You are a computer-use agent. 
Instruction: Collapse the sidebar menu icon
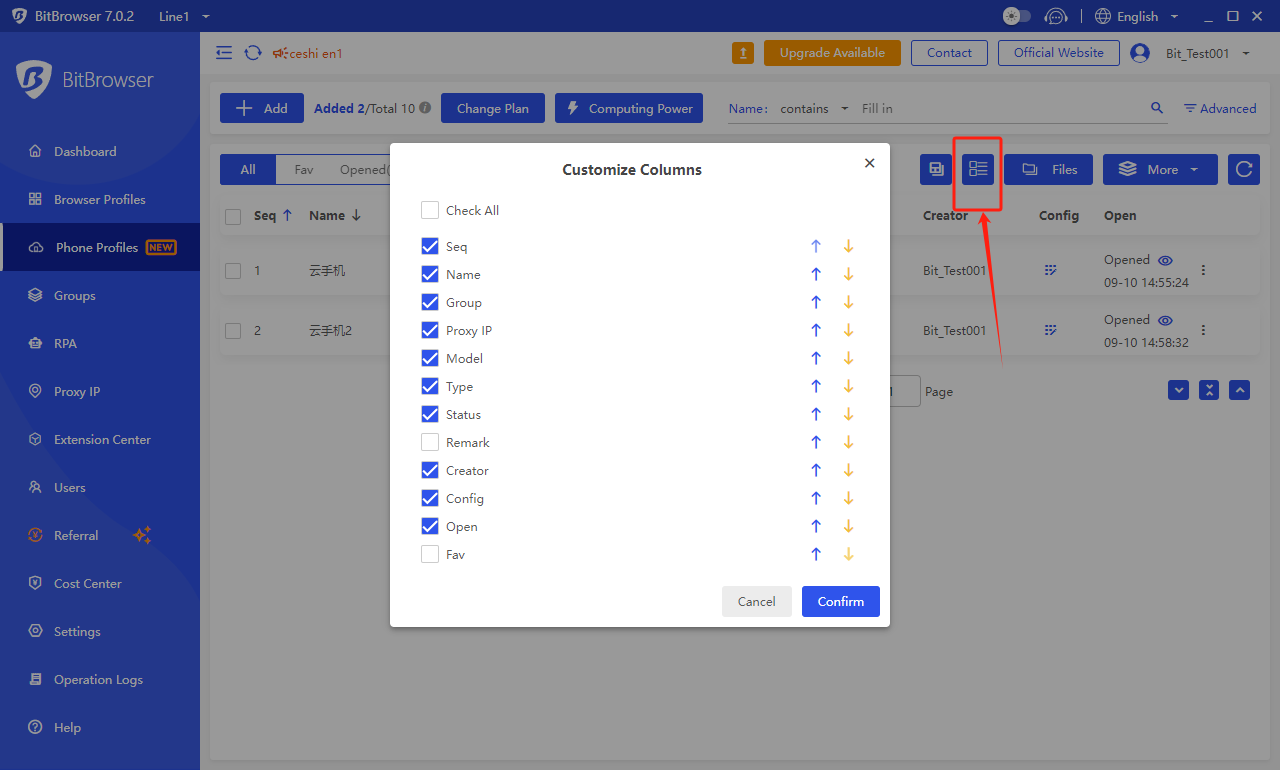(x=224, y=53)
